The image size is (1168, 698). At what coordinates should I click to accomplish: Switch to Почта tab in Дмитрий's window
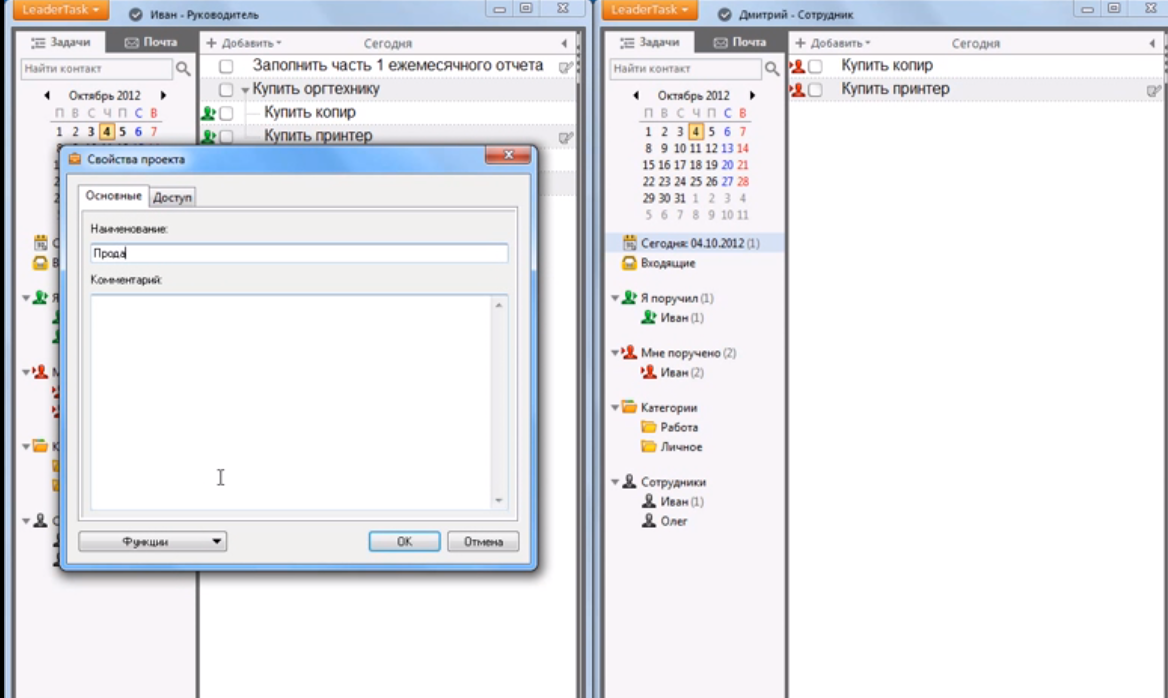tap(740, 43)
